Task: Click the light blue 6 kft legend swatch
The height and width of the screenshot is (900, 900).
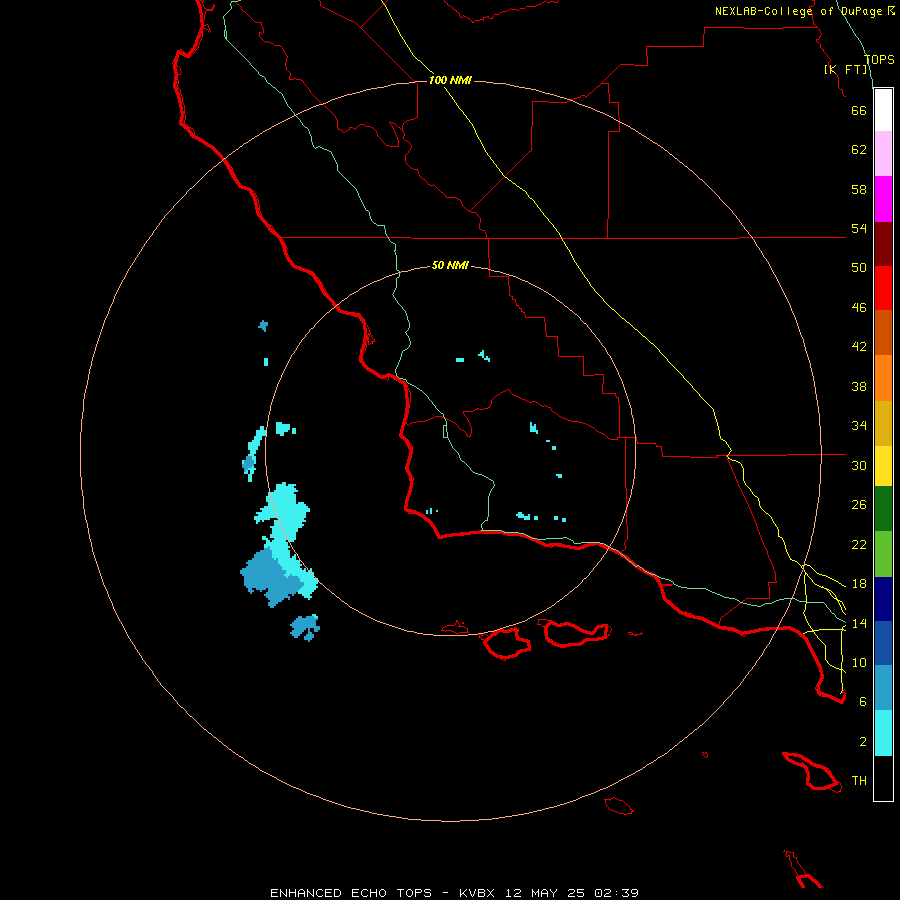Action: (883, 688)
